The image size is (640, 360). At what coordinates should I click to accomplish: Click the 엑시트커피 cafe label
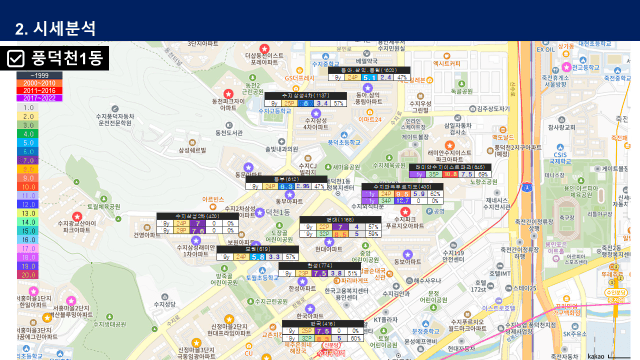(x=447, y=64)
